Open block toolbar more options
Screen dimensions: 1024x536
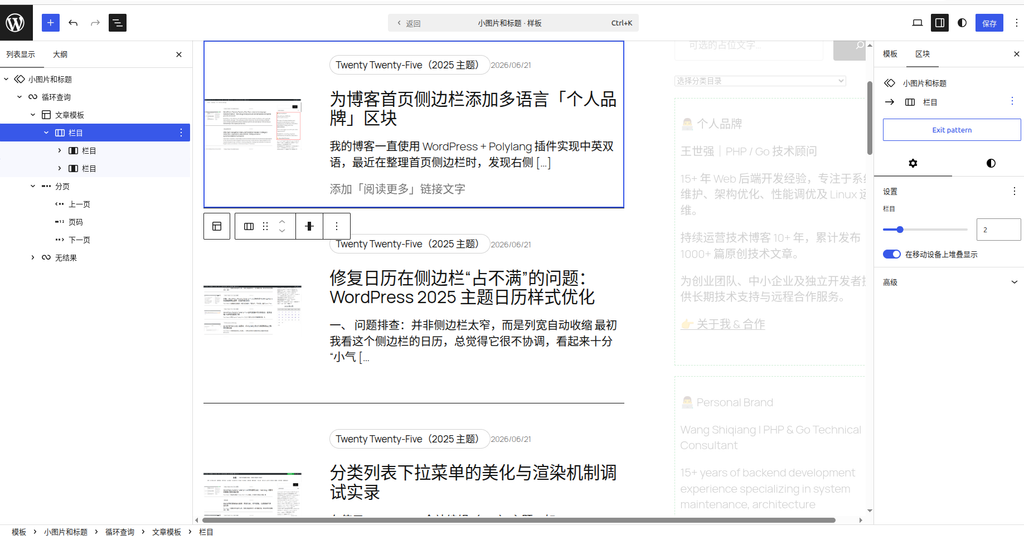(x=336, y=226)
